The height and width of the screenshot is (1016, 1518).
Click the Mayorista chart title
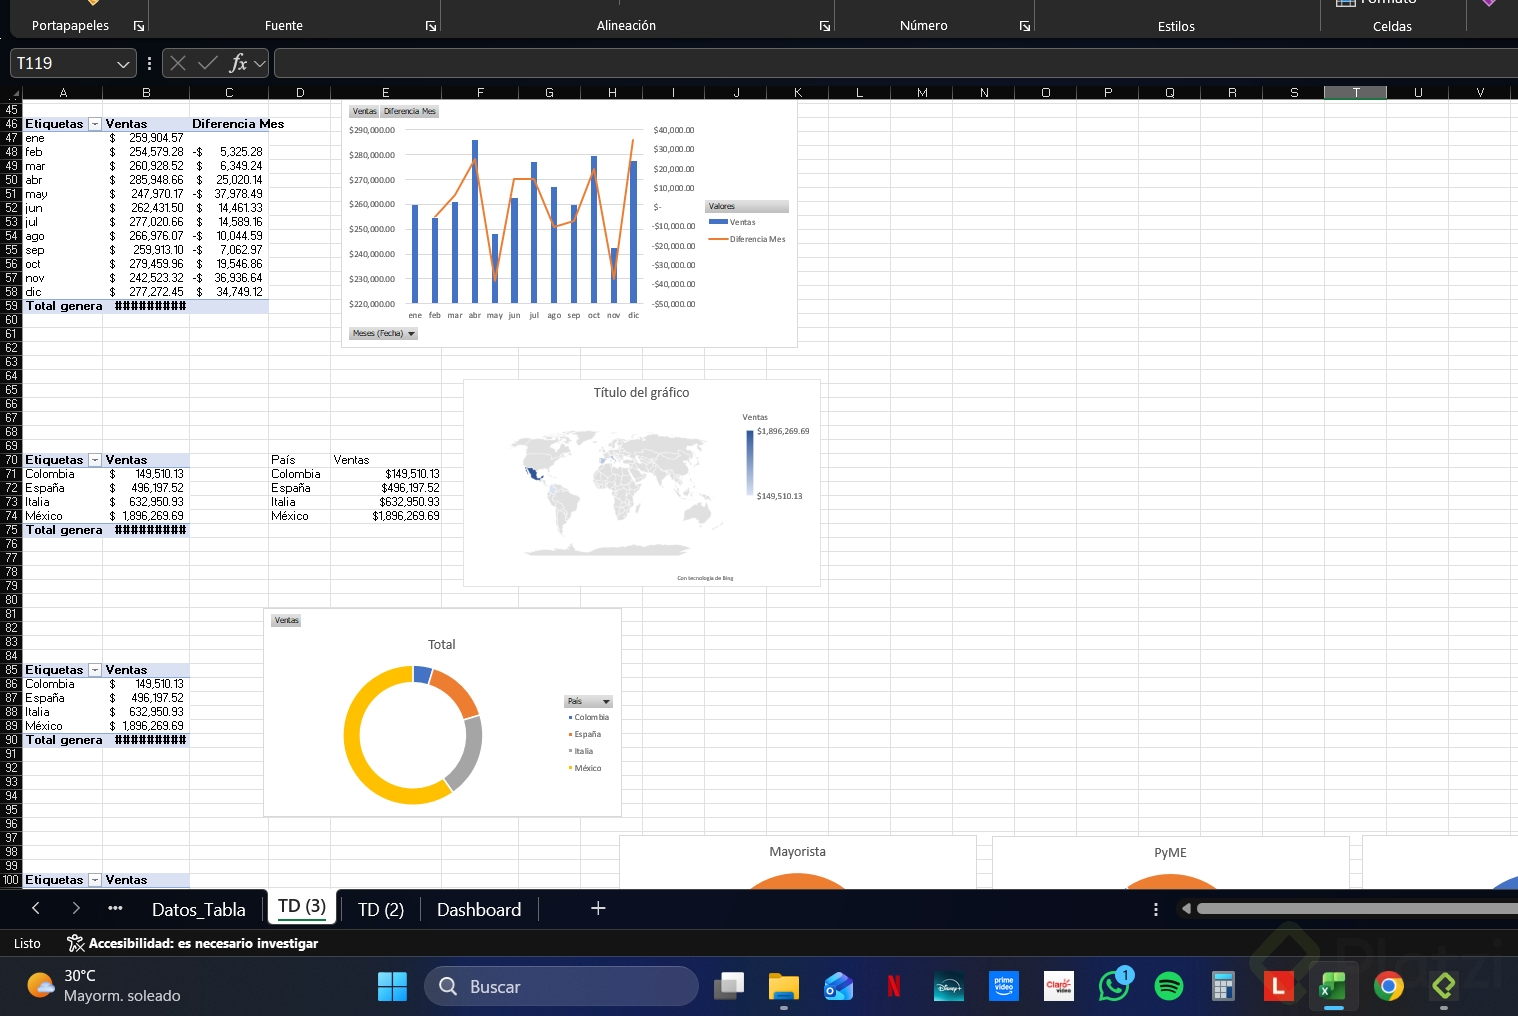click(x=797, y=852)
